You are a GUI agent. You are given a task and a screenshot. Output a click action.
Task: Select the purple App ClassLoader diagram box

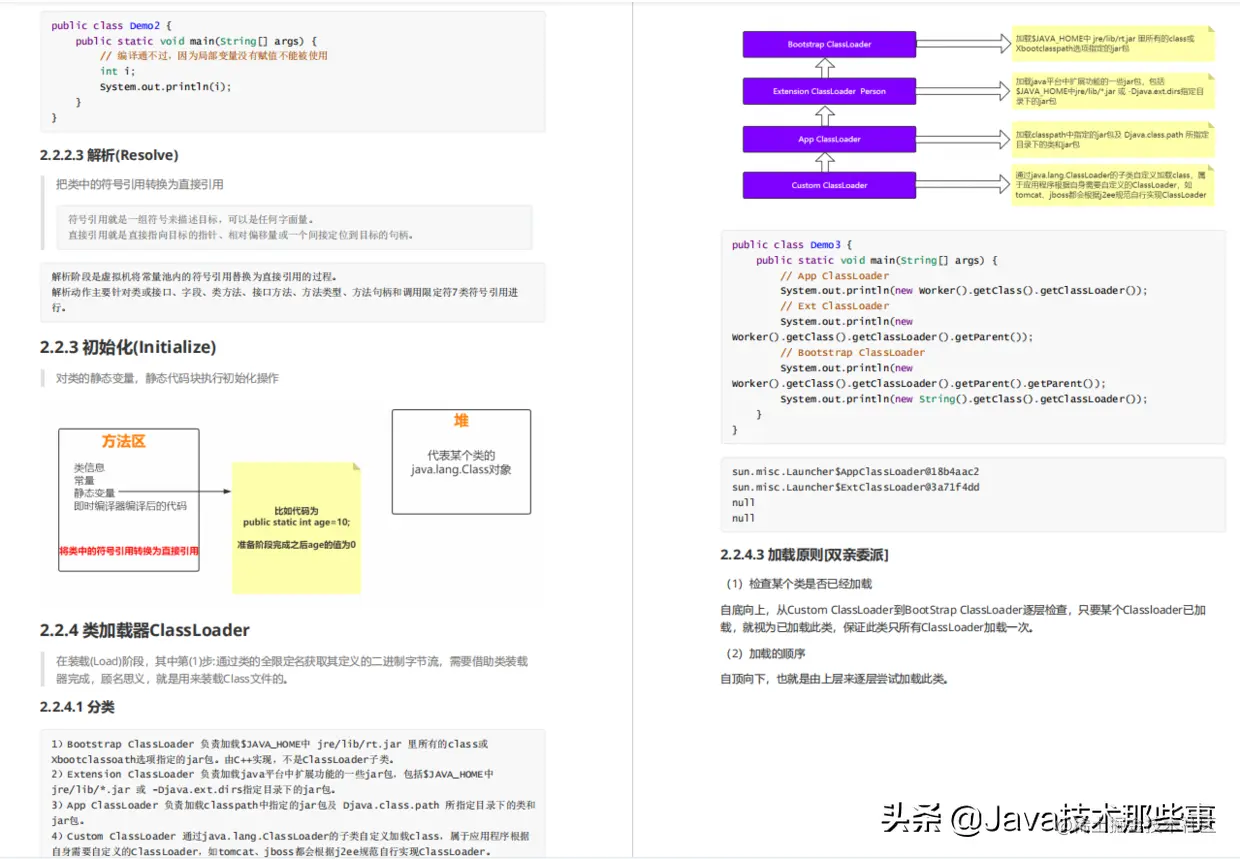829,139
